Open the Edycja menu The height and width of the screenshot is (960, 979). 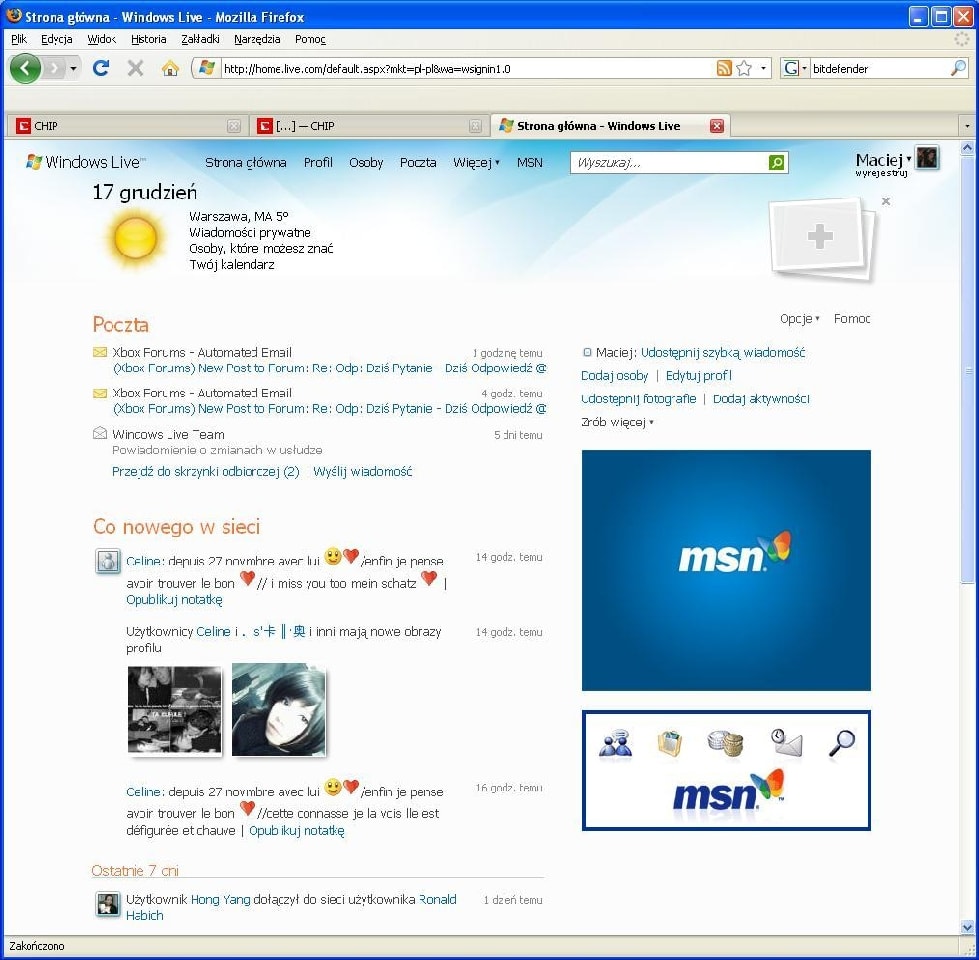[x=57, y=39]
